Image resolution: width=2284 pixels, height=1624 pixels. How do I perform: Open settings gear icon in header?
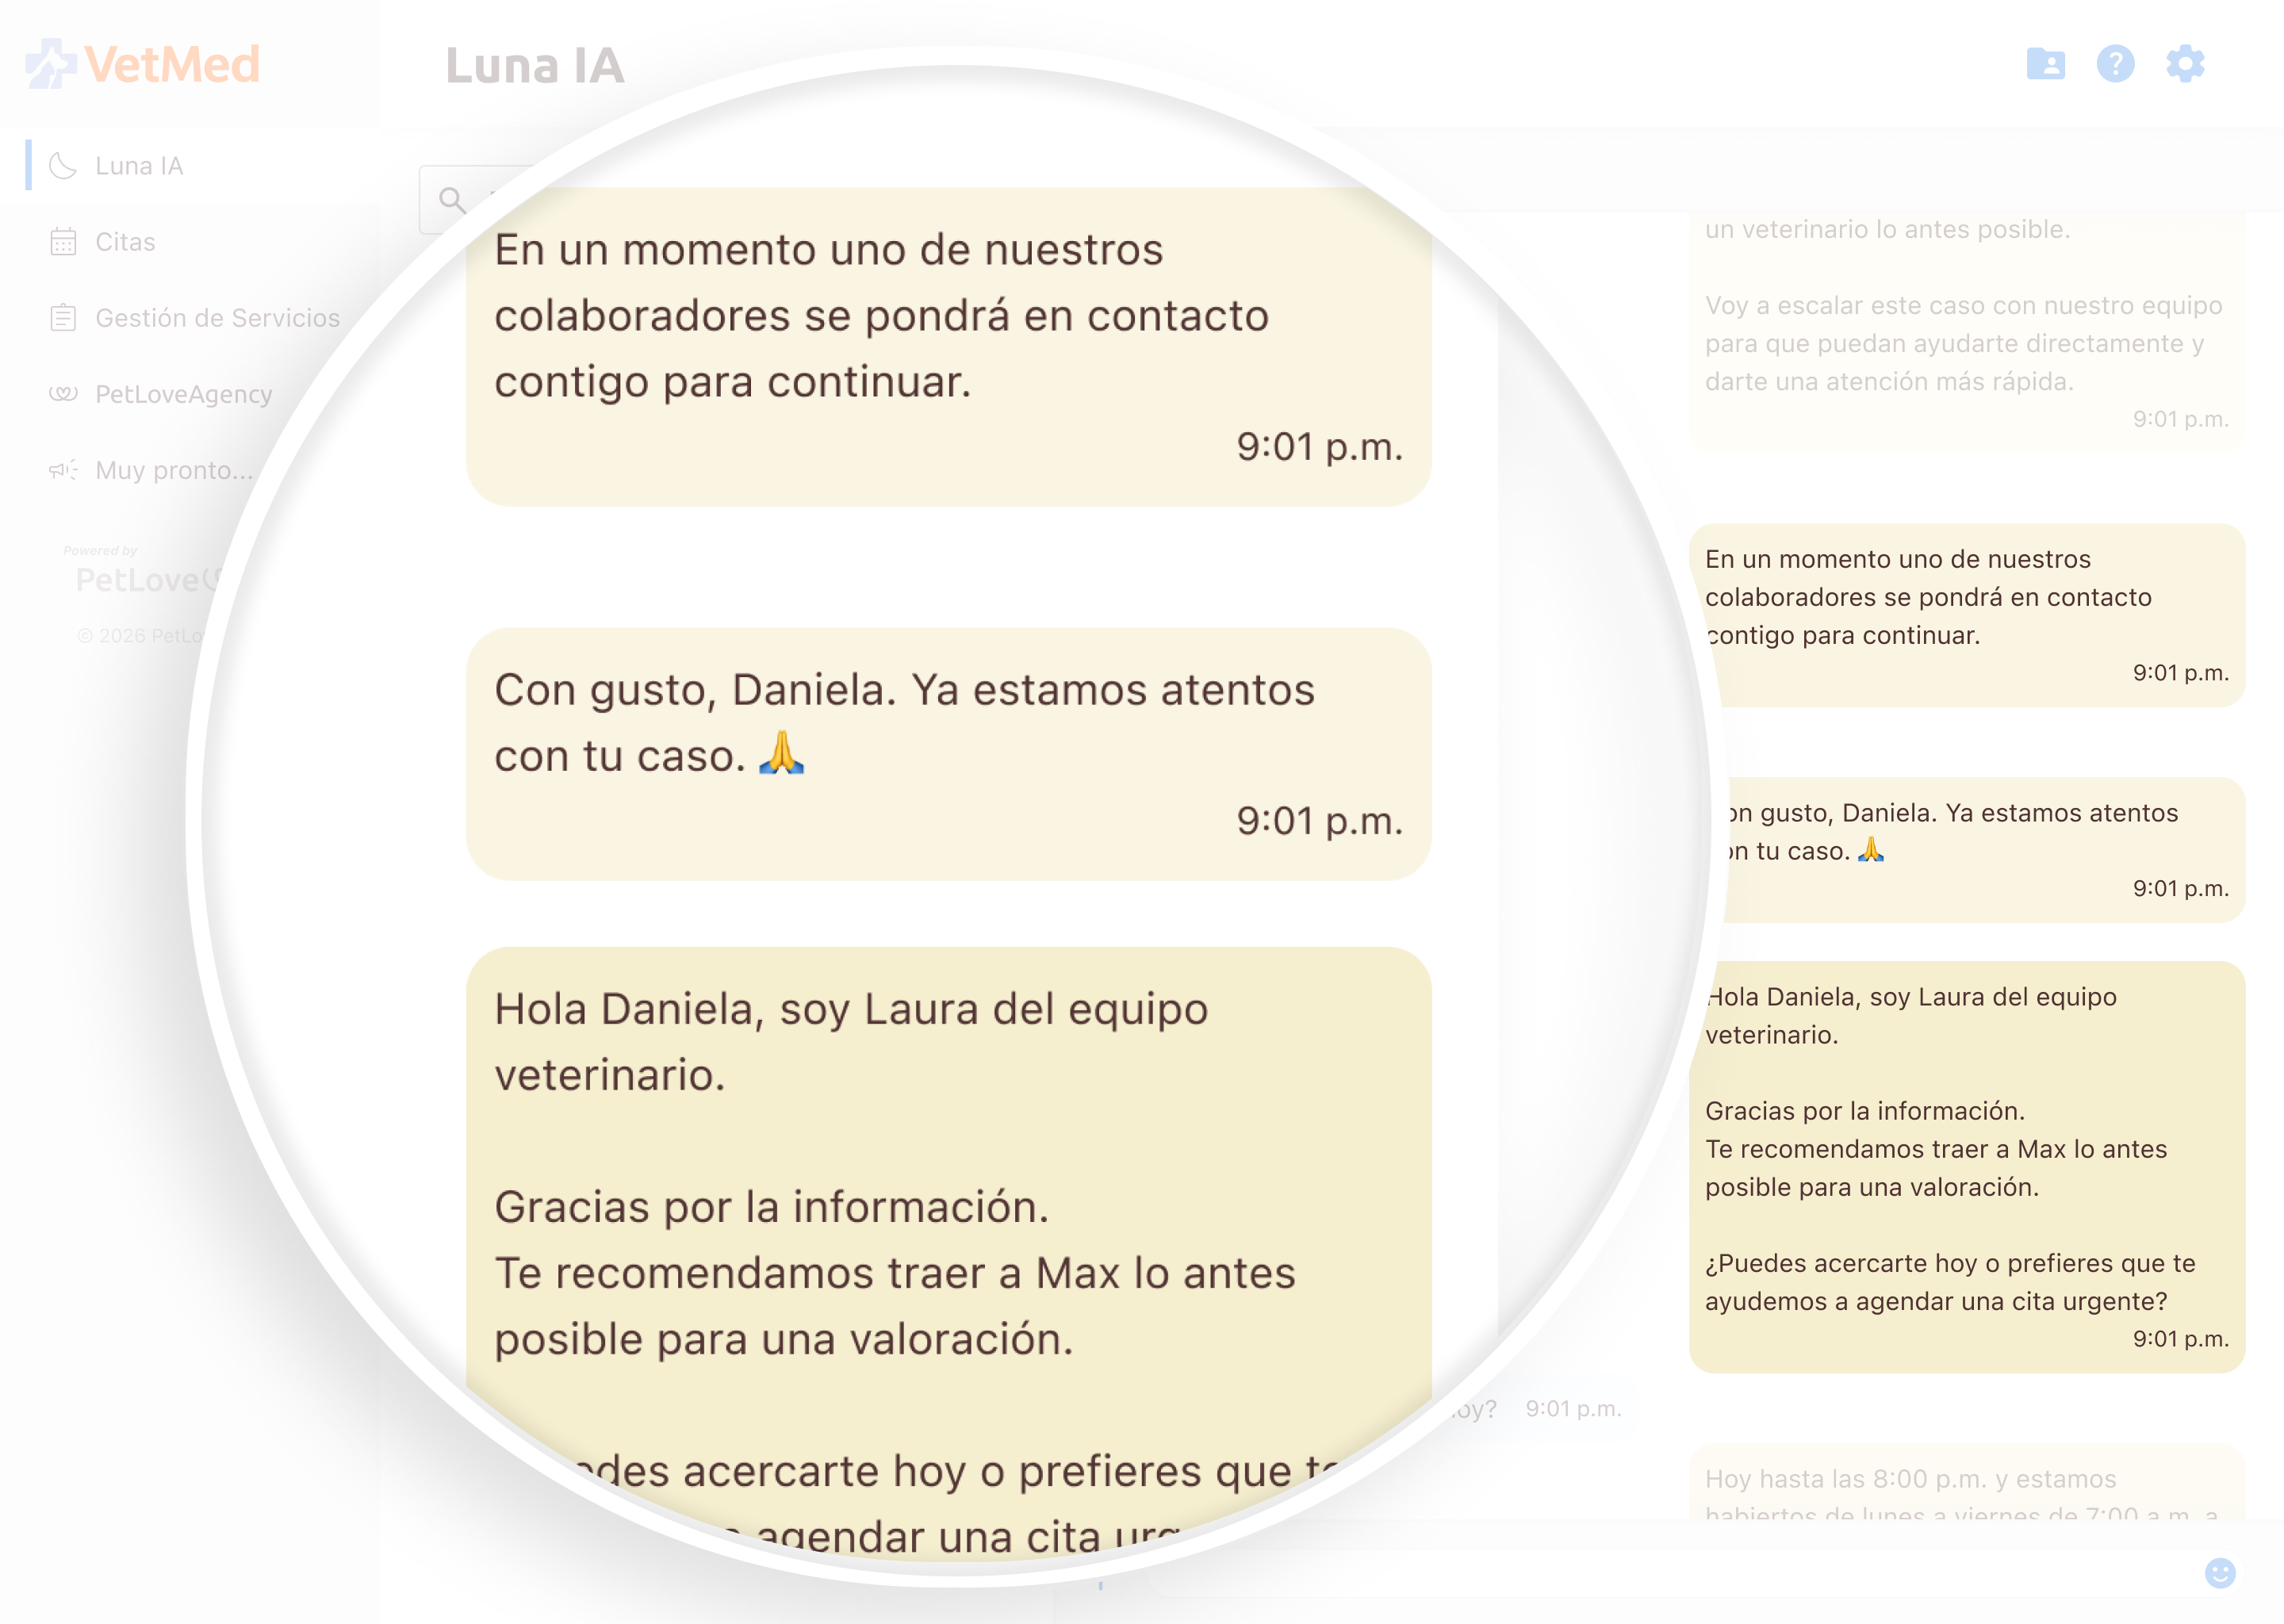click(x=2185, y=64)
